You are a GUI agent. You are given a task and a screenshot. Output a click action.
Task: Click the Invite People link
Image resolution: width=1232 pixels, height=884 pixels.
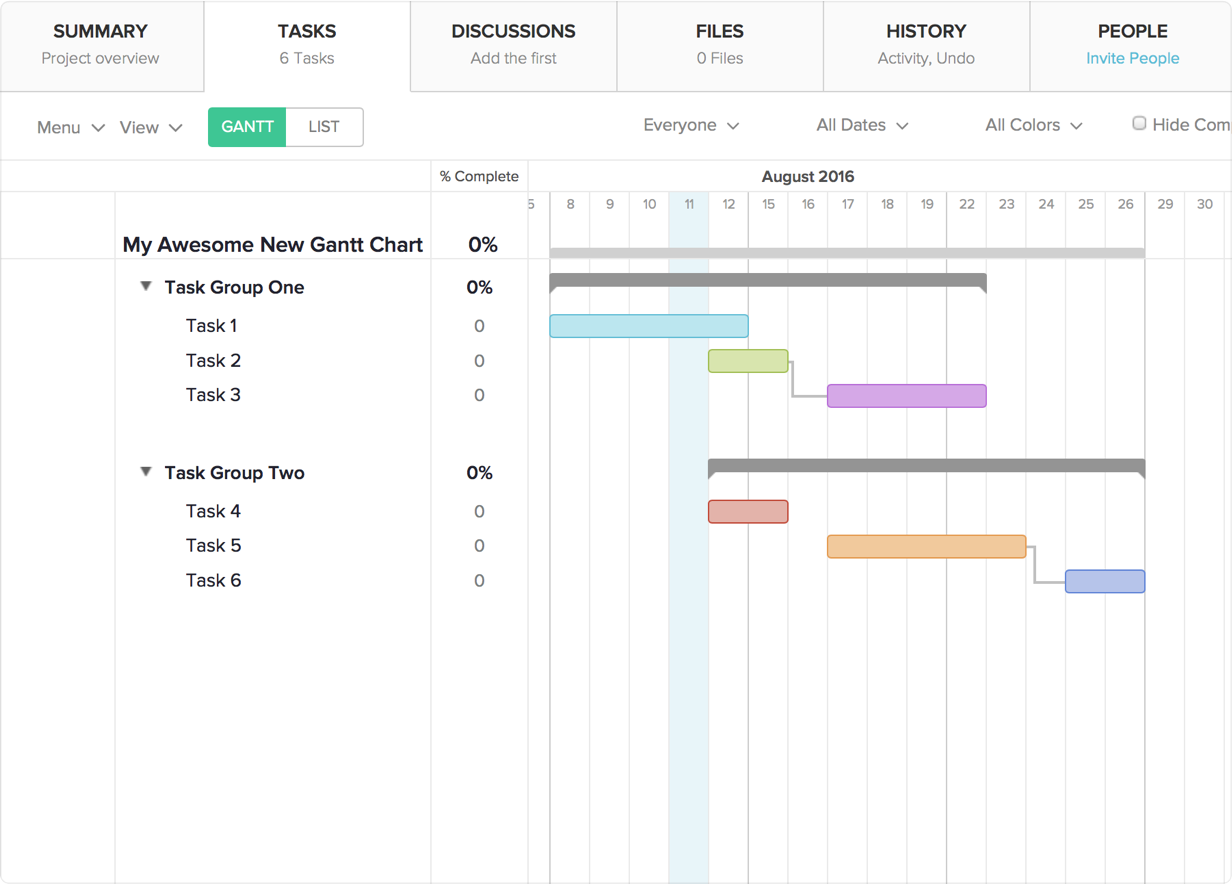tap(1132, 58)
